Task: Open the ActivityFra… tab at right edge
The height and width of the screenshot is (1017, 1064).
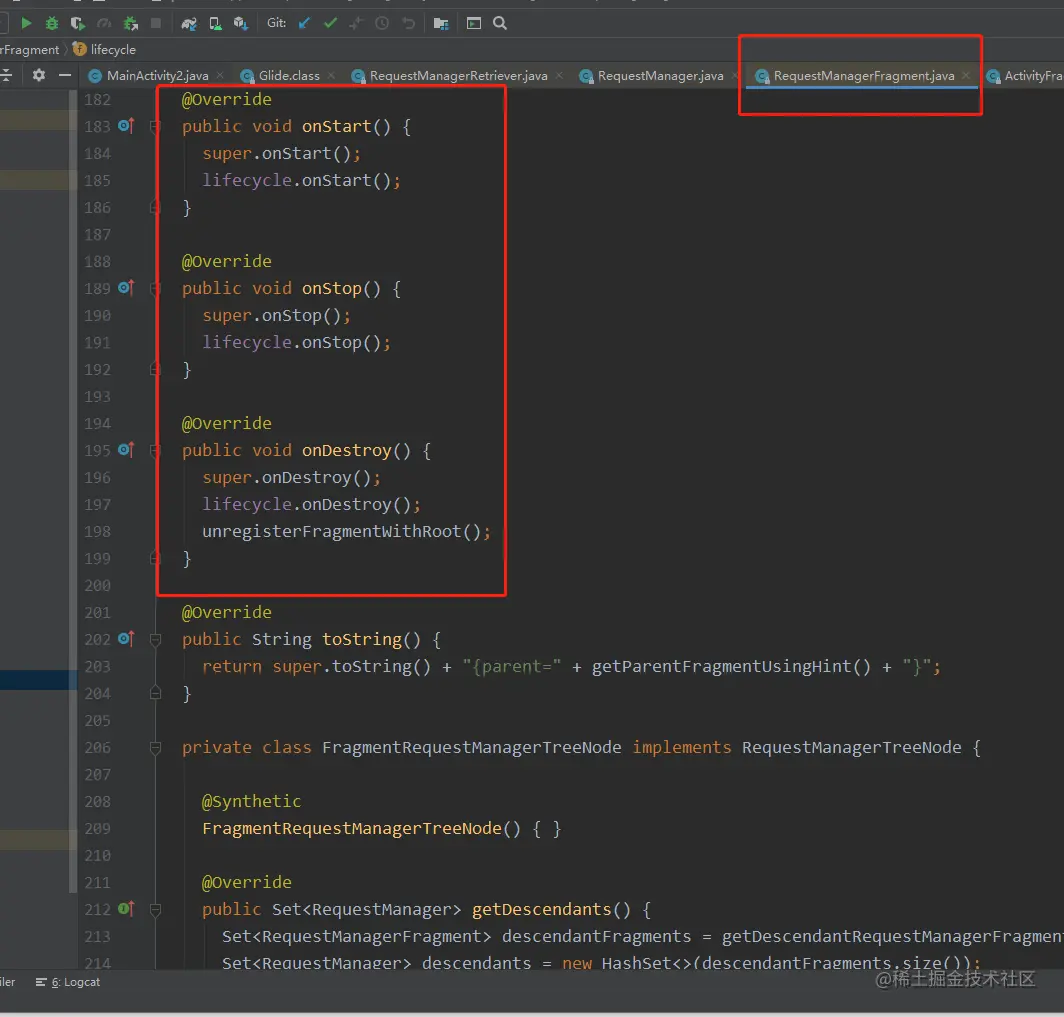Action: [x=1026, y=76]
